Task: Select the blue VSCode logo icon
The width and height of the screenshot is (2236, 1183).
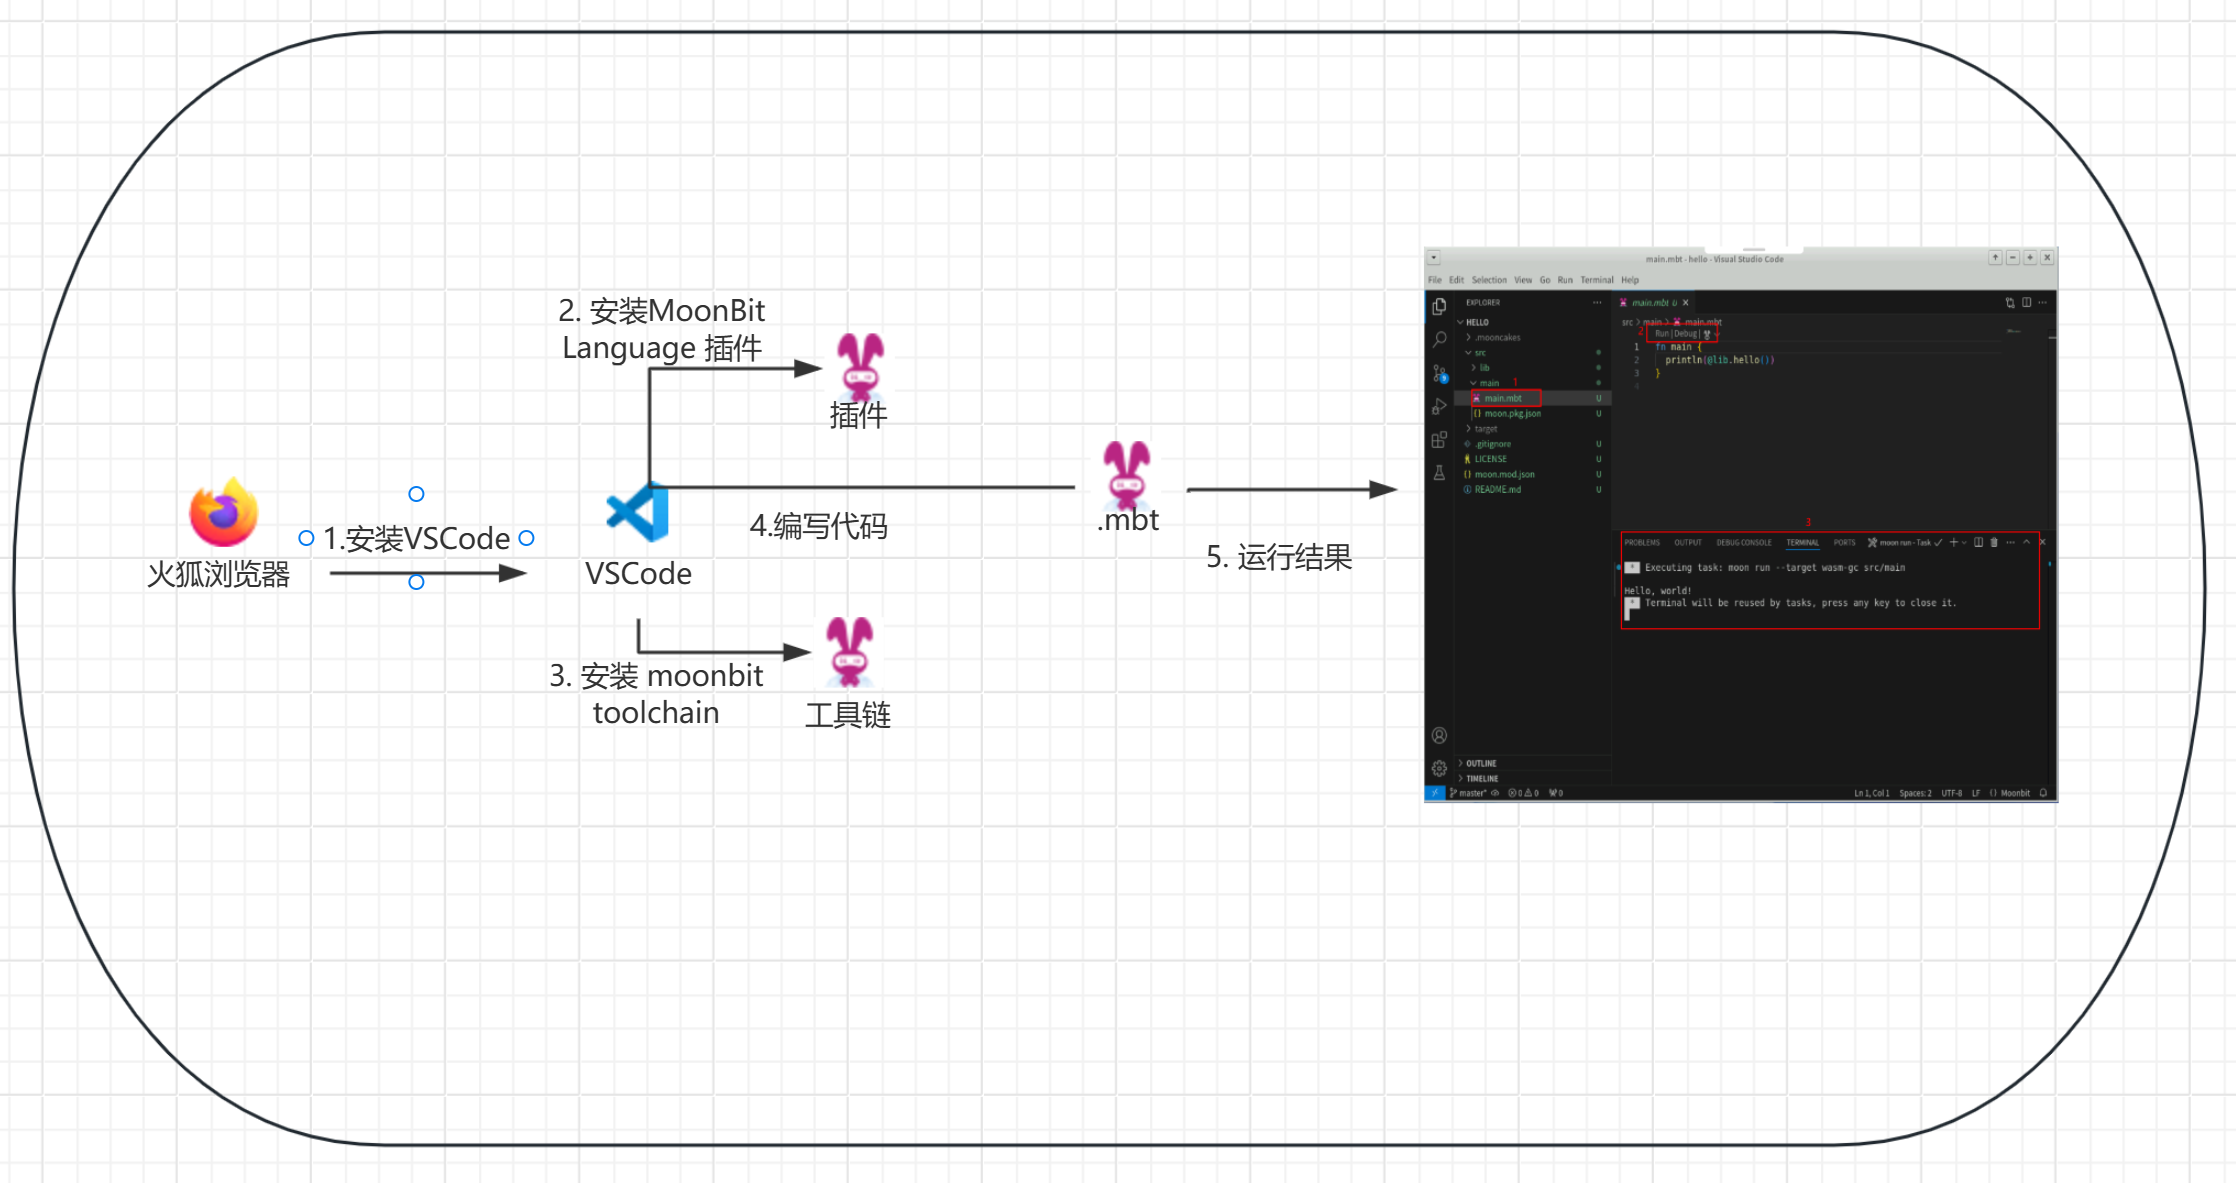Action: tap(638, 512)
